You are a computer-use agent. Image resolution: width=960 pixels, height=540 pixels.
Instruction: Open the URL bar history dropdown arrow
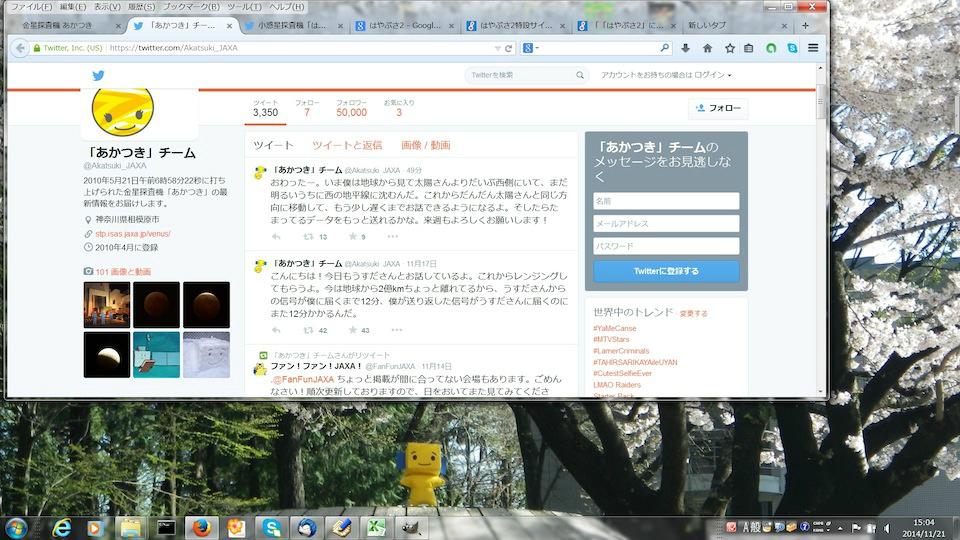[x=497, y=48]
